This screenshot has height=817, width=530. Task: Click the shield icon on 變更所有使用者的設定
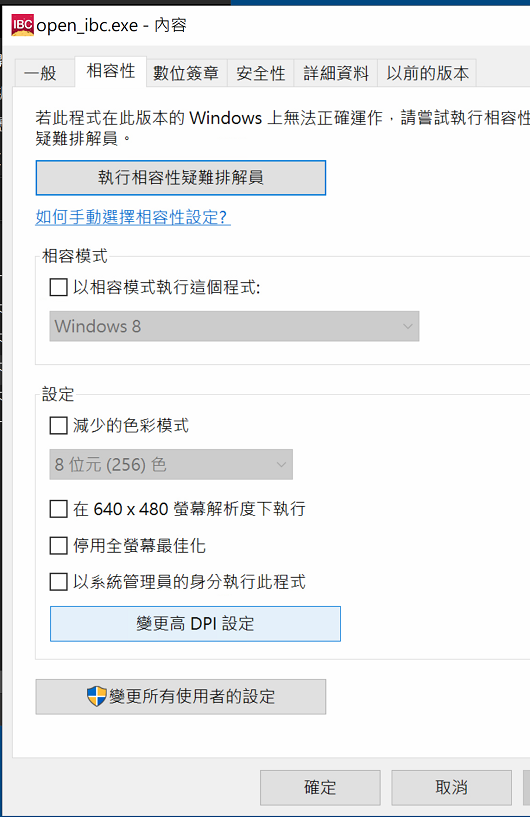point(97,696)
